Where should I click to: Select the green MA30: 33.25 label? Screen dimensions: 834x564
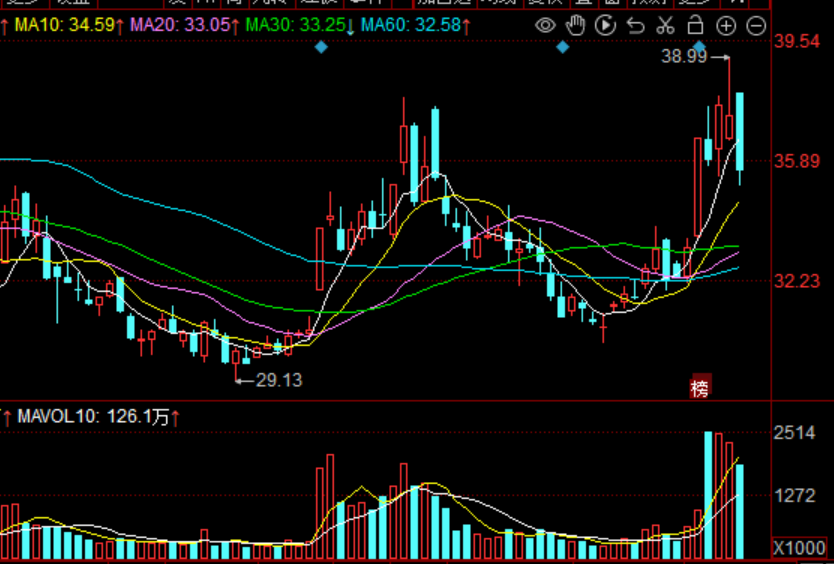296,25
